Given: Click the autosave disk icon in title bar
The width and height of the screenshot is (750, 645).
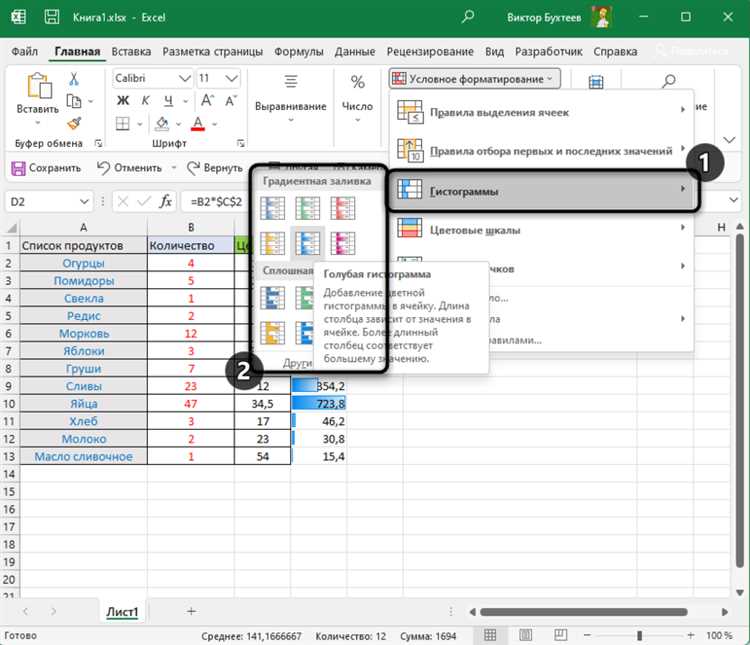Looking at the screenshot, I should (52, 17).
